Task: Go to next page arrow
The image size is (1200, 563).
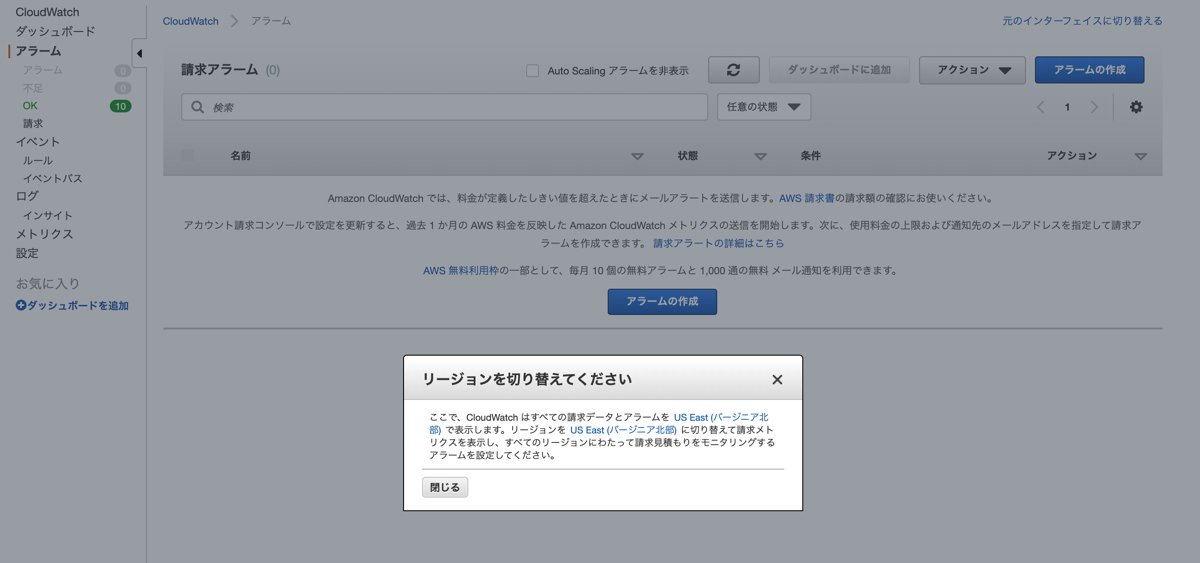Action: point(1094,107)
